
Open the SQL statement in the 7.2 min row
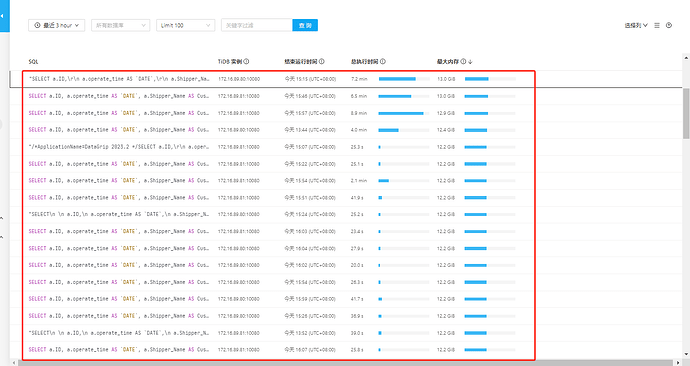pos(119,79)
